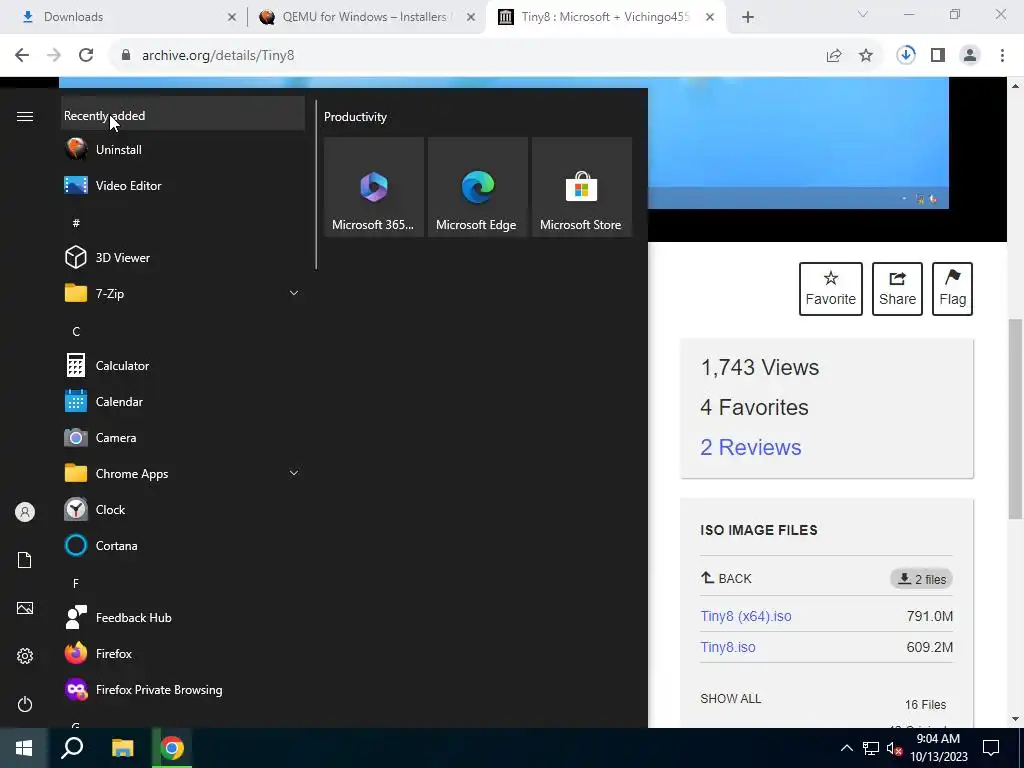The width and height of the screenshot is (1024, 768).
Task: Open taskbar Search magnifier
Action: 72,748
